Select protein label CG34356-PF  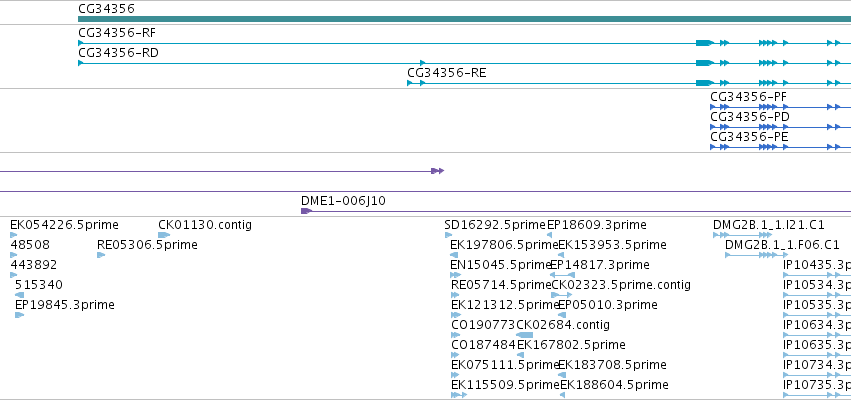(x=748, y=97)
